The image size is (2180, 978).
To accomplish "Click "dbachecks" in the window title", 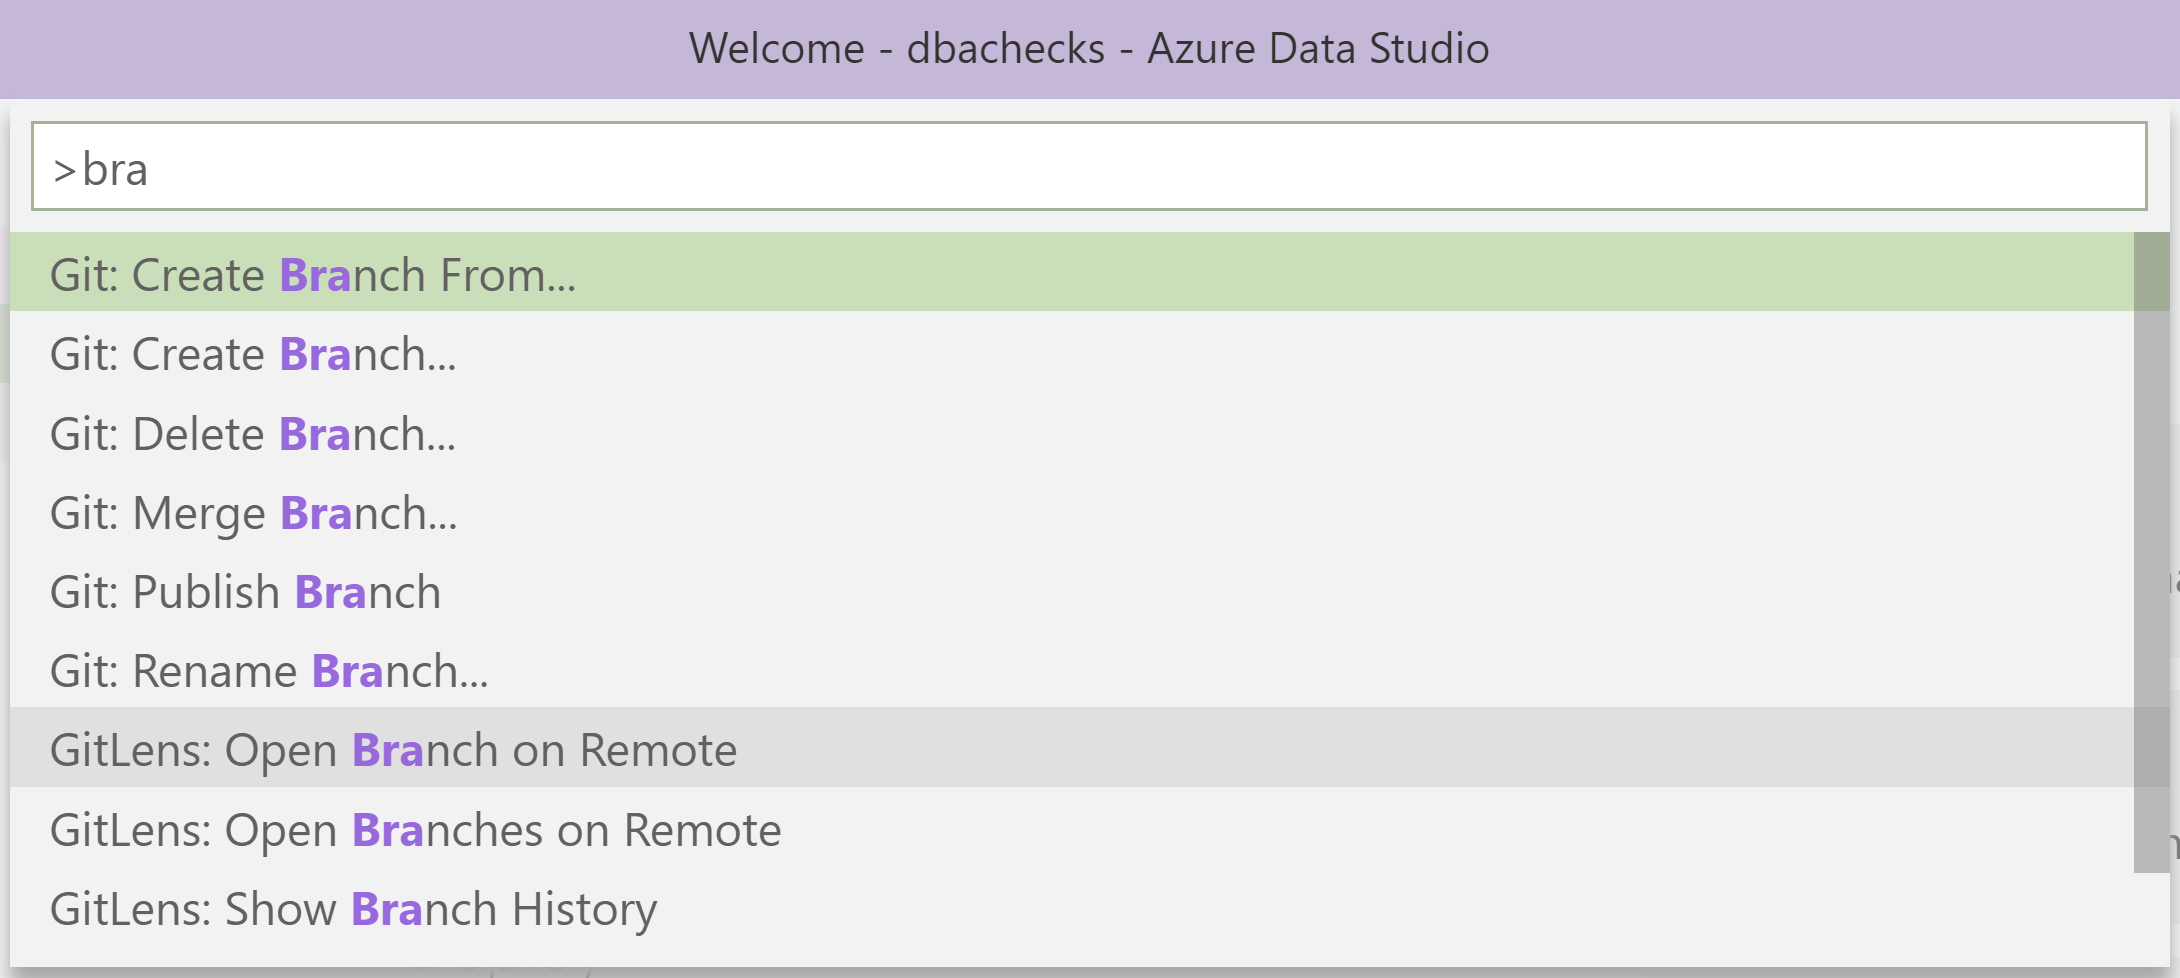I will (1005, 49).
